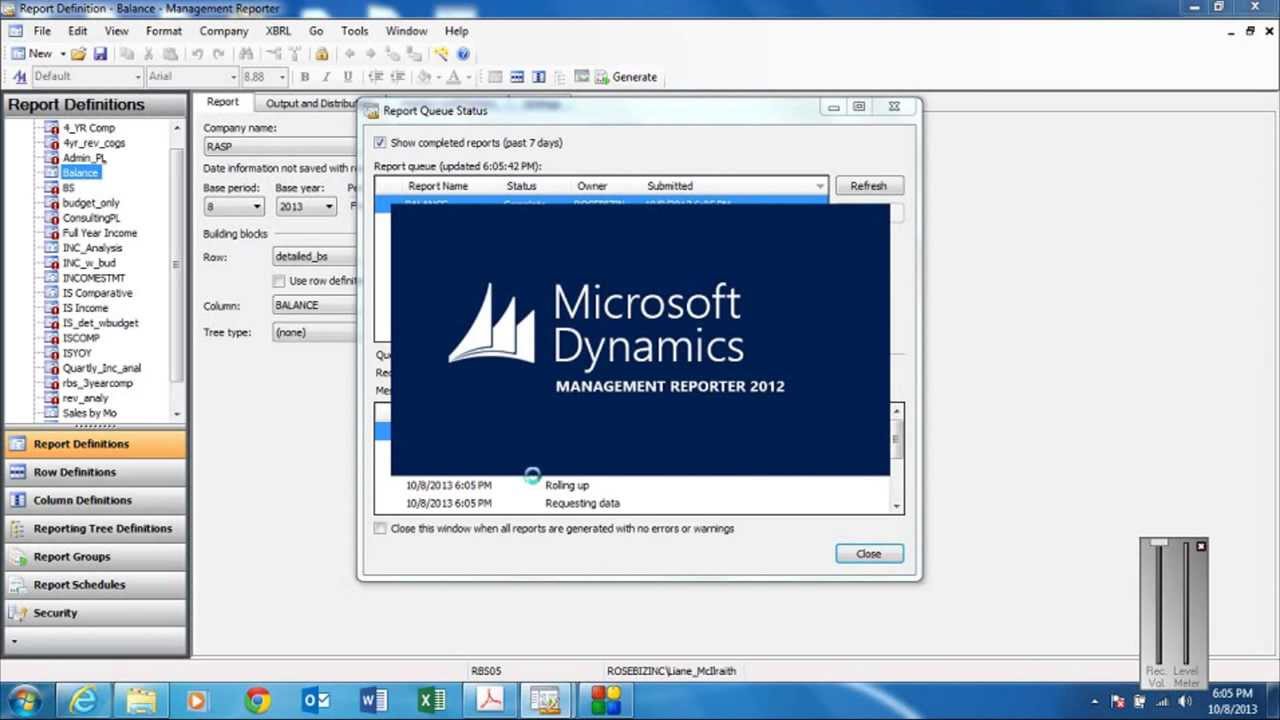Open the row definition icon in the formatting toolbar
Image resolution: width=1280 pixels, height=720 pixels.
click(x=517, y=77)
